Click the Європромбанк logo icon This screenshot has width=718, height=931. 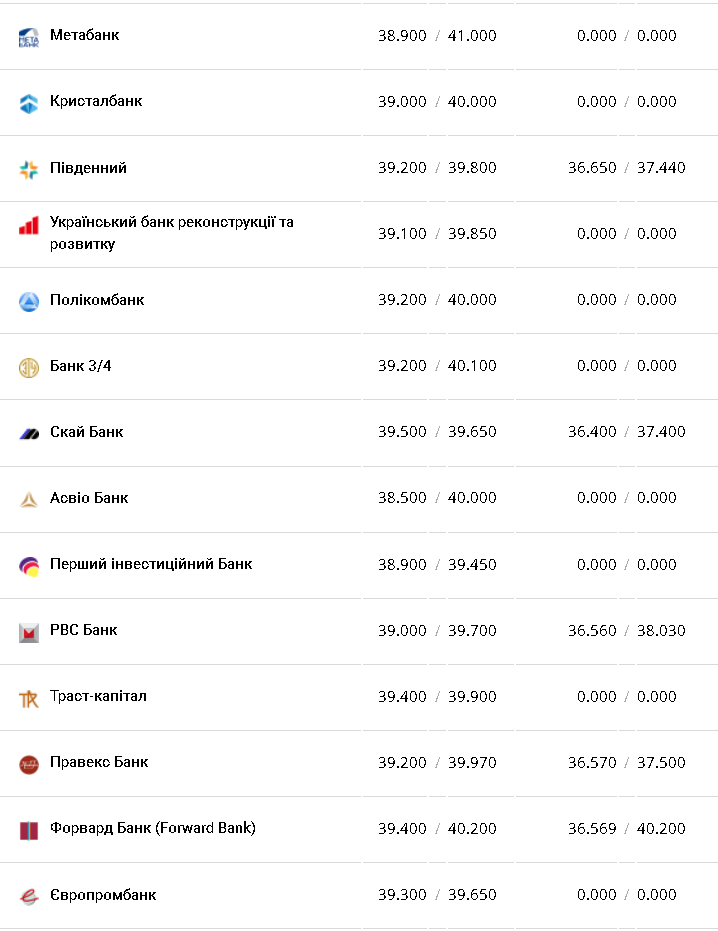tap(28, 896)
